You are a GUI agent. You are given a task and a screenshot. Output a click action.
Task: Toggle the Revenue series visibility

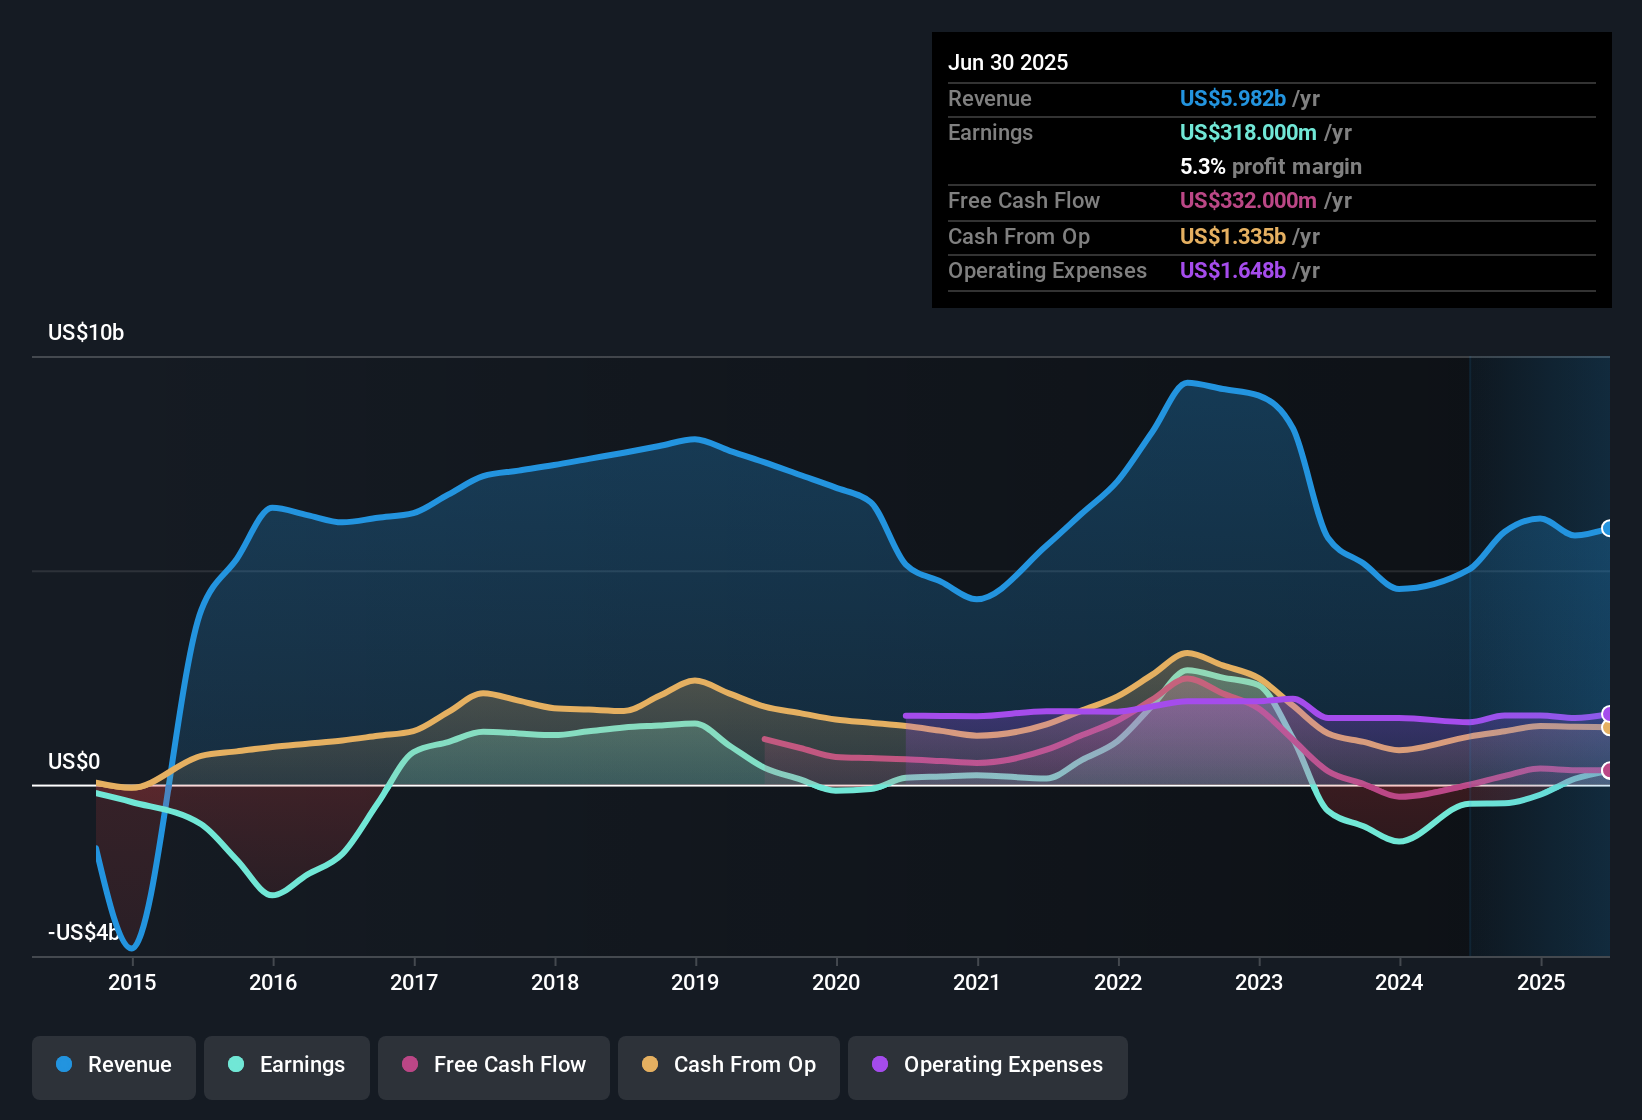(113, 1065)
